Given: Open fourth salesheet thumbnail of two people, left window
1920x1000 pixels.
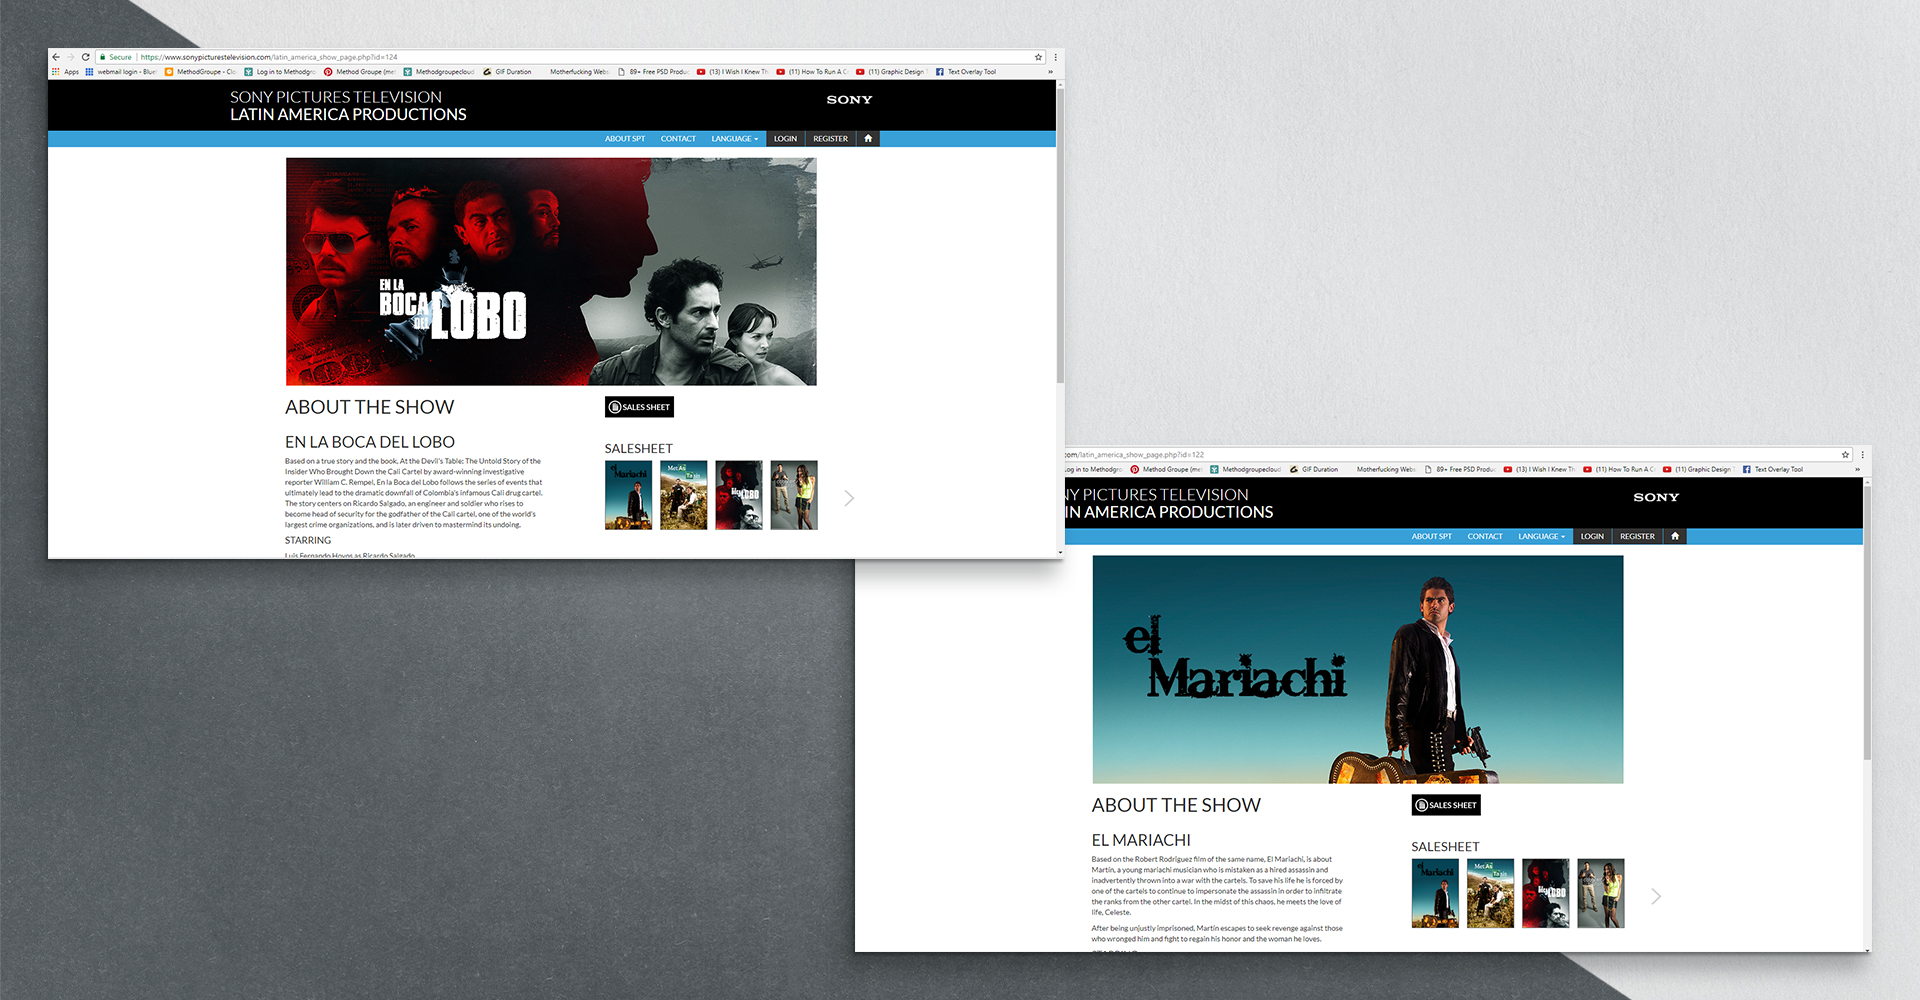Looking at the screenshot, I should (794, 495).
